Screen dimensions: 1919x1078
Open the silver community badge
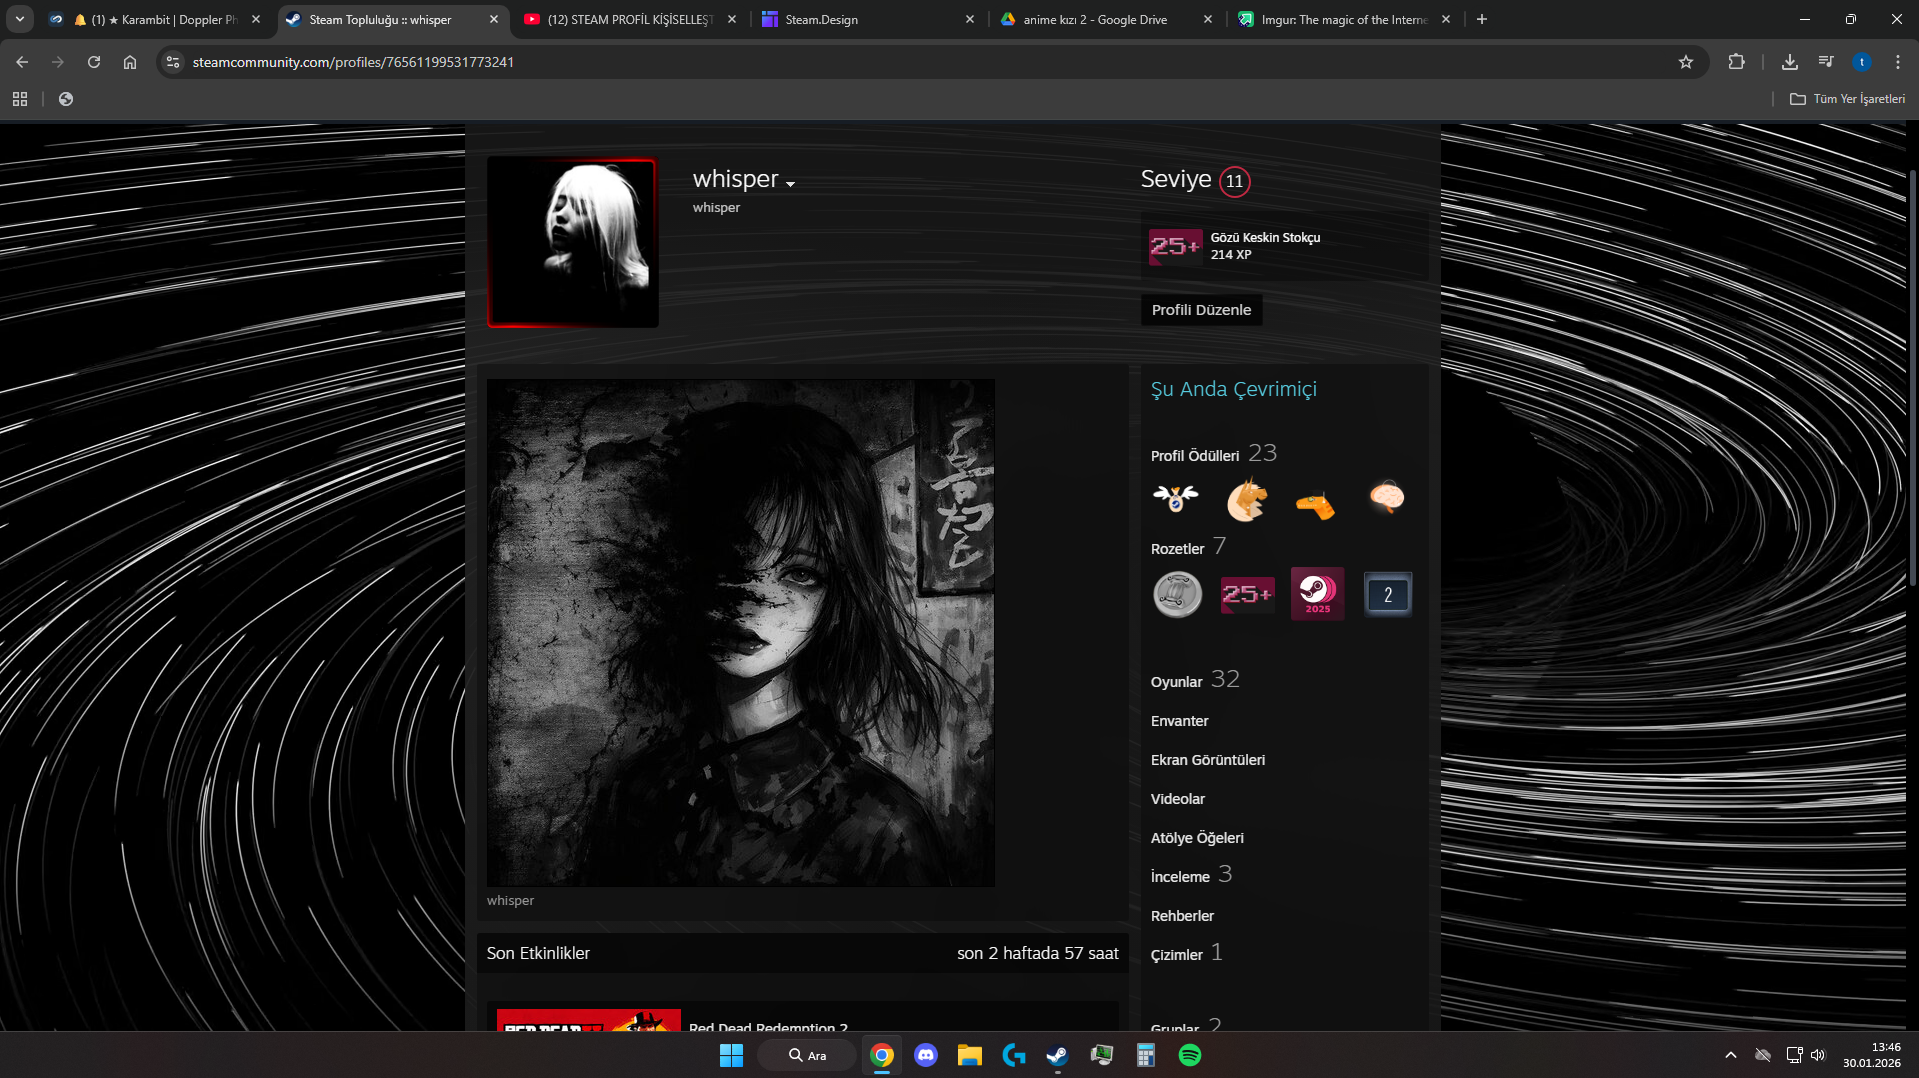pos(1177,594)
